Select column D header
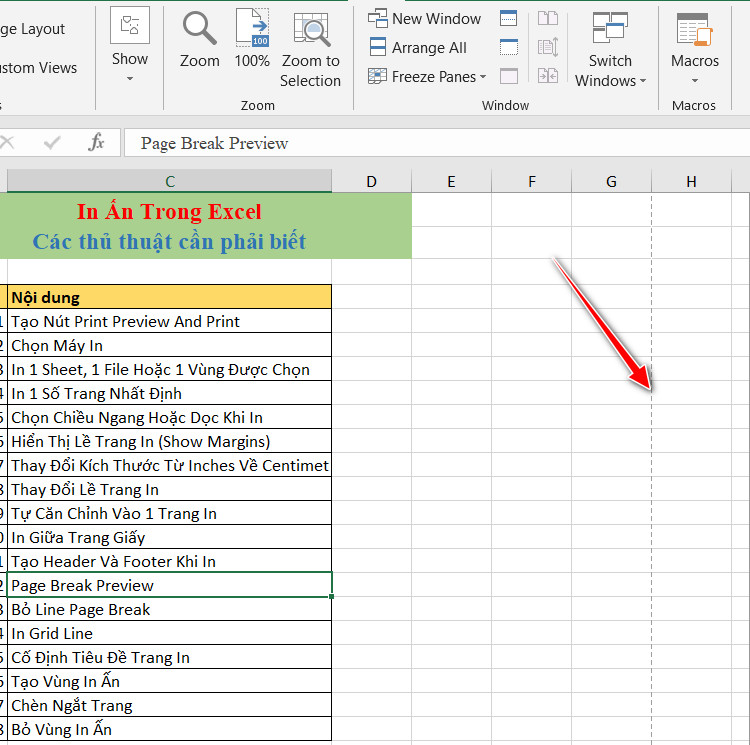 [x=372, y=181]
